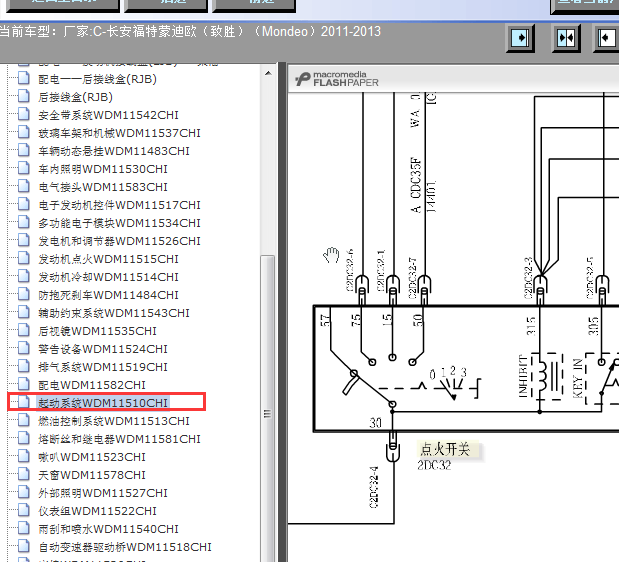Viewport: 619px width, 562px height.
Task: Open 发动机冷却WDM11514CHI
Action: point(108,277)
